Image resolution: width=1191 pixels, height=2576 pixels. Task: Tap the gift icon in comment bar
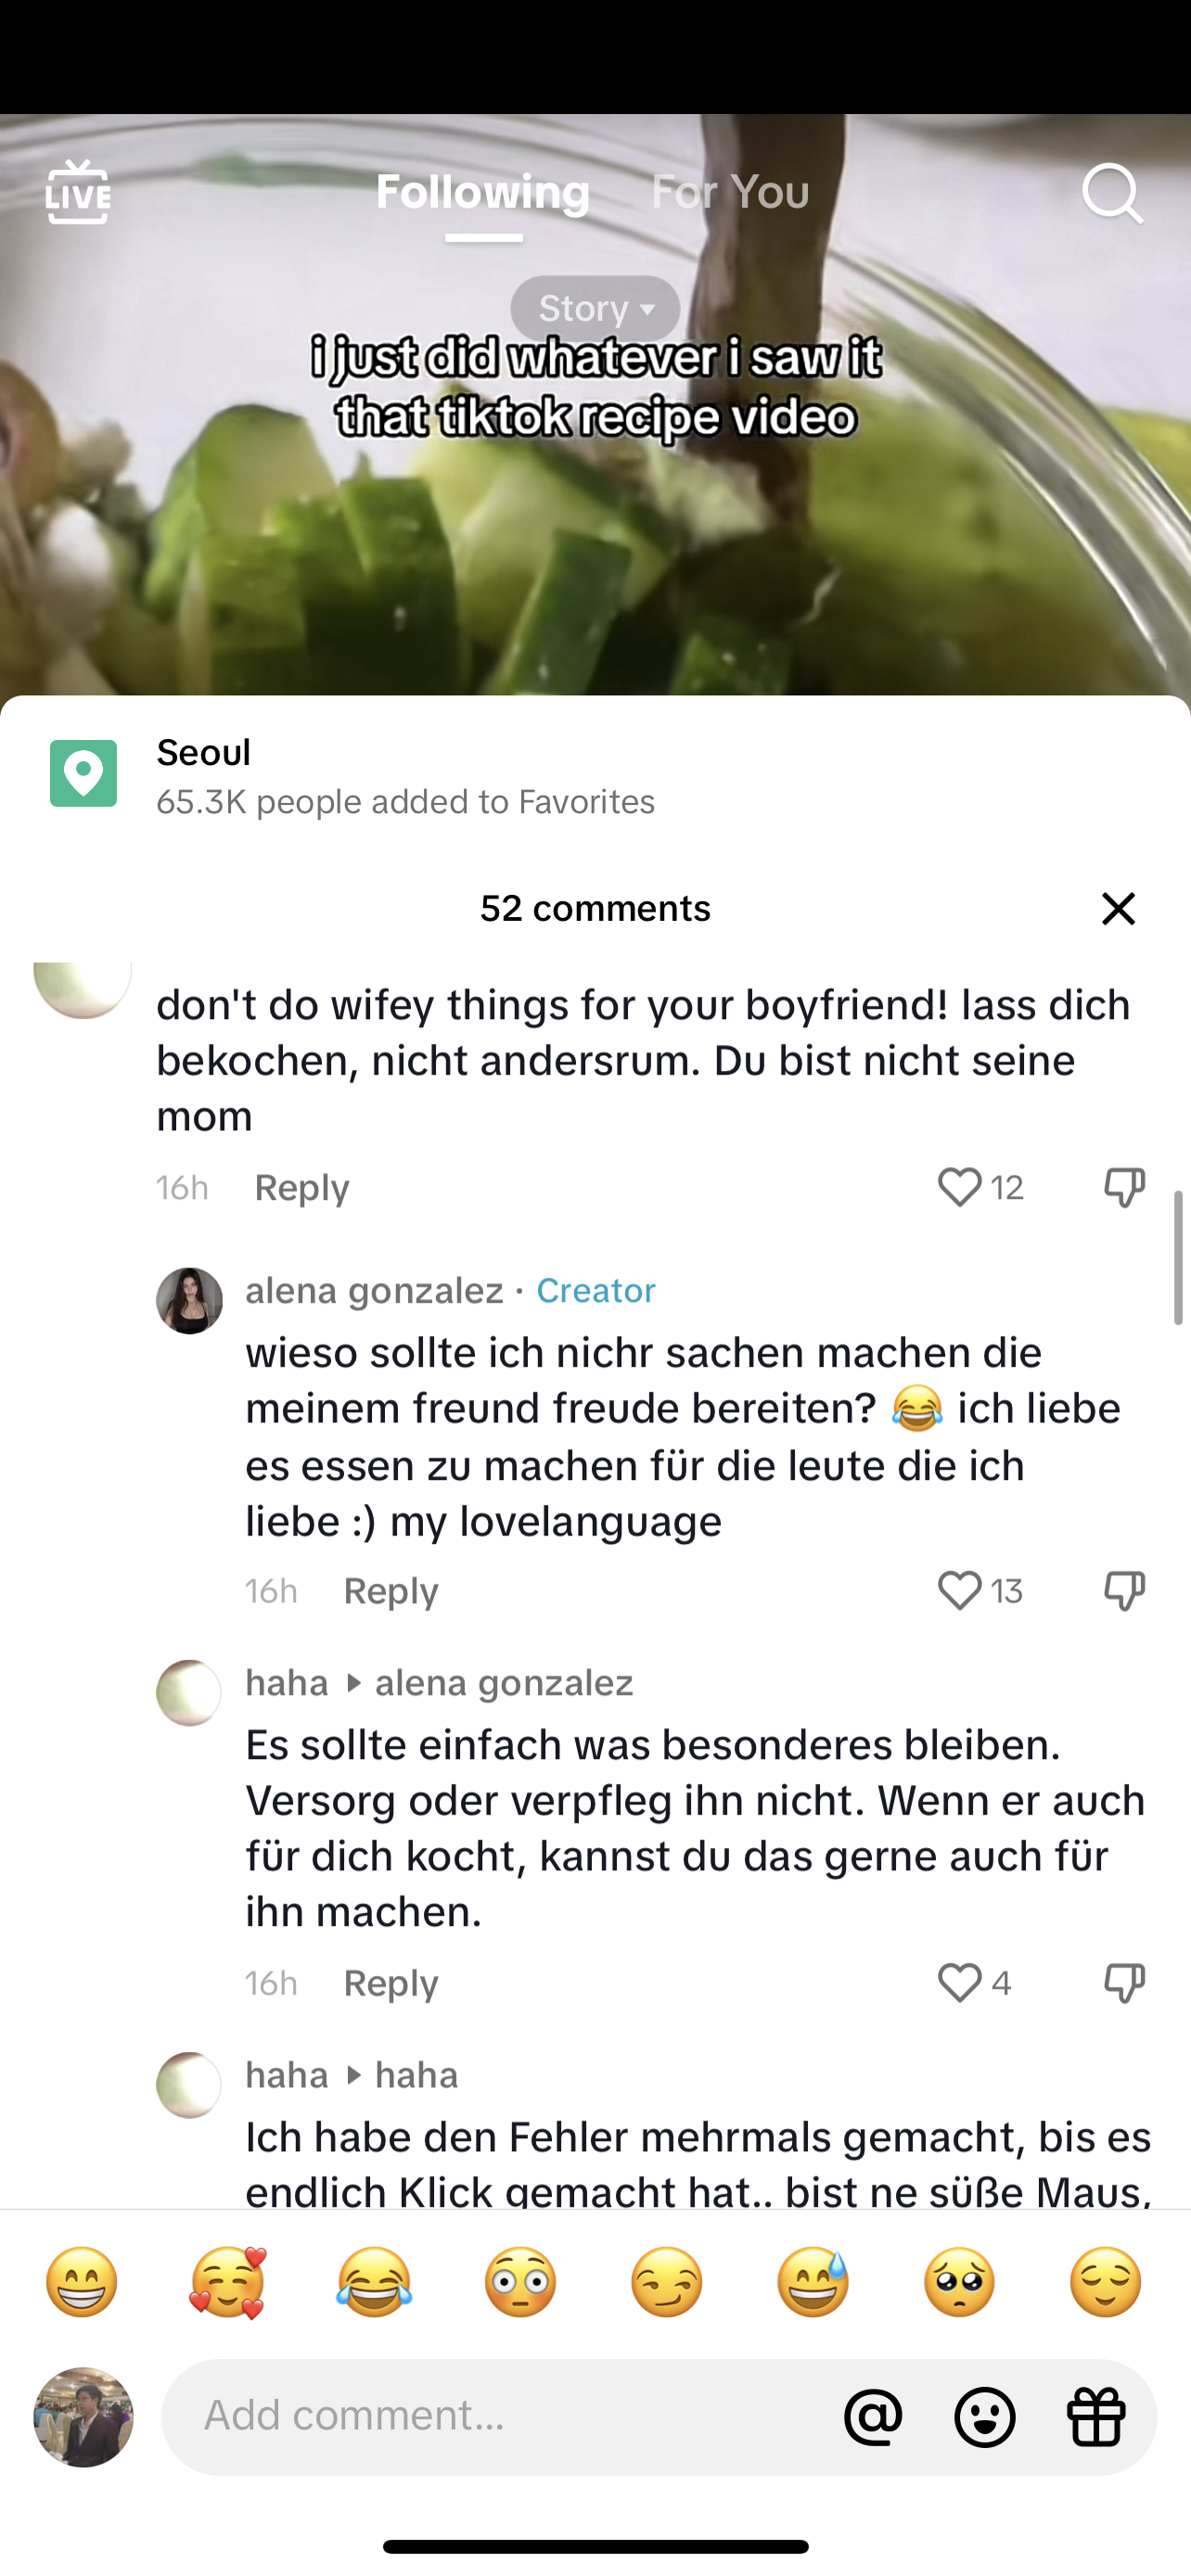pyautogui.click(x=1097, y=2417)
